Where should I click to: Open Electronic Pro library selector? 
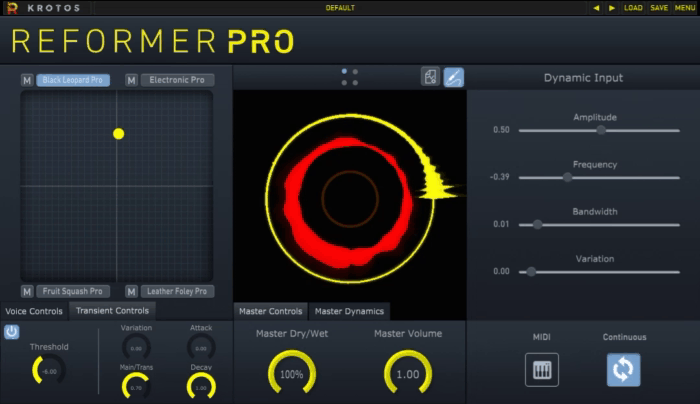[x=177, y=80]
